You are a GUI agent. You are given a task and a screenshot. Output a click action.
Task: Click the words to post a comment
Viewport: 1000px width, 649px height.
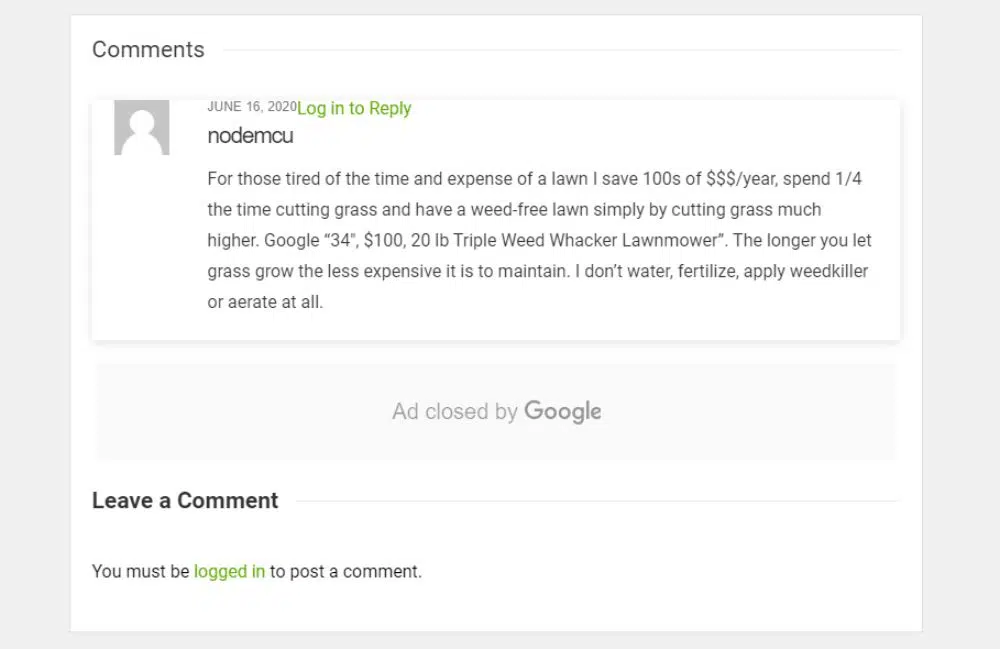345,572
